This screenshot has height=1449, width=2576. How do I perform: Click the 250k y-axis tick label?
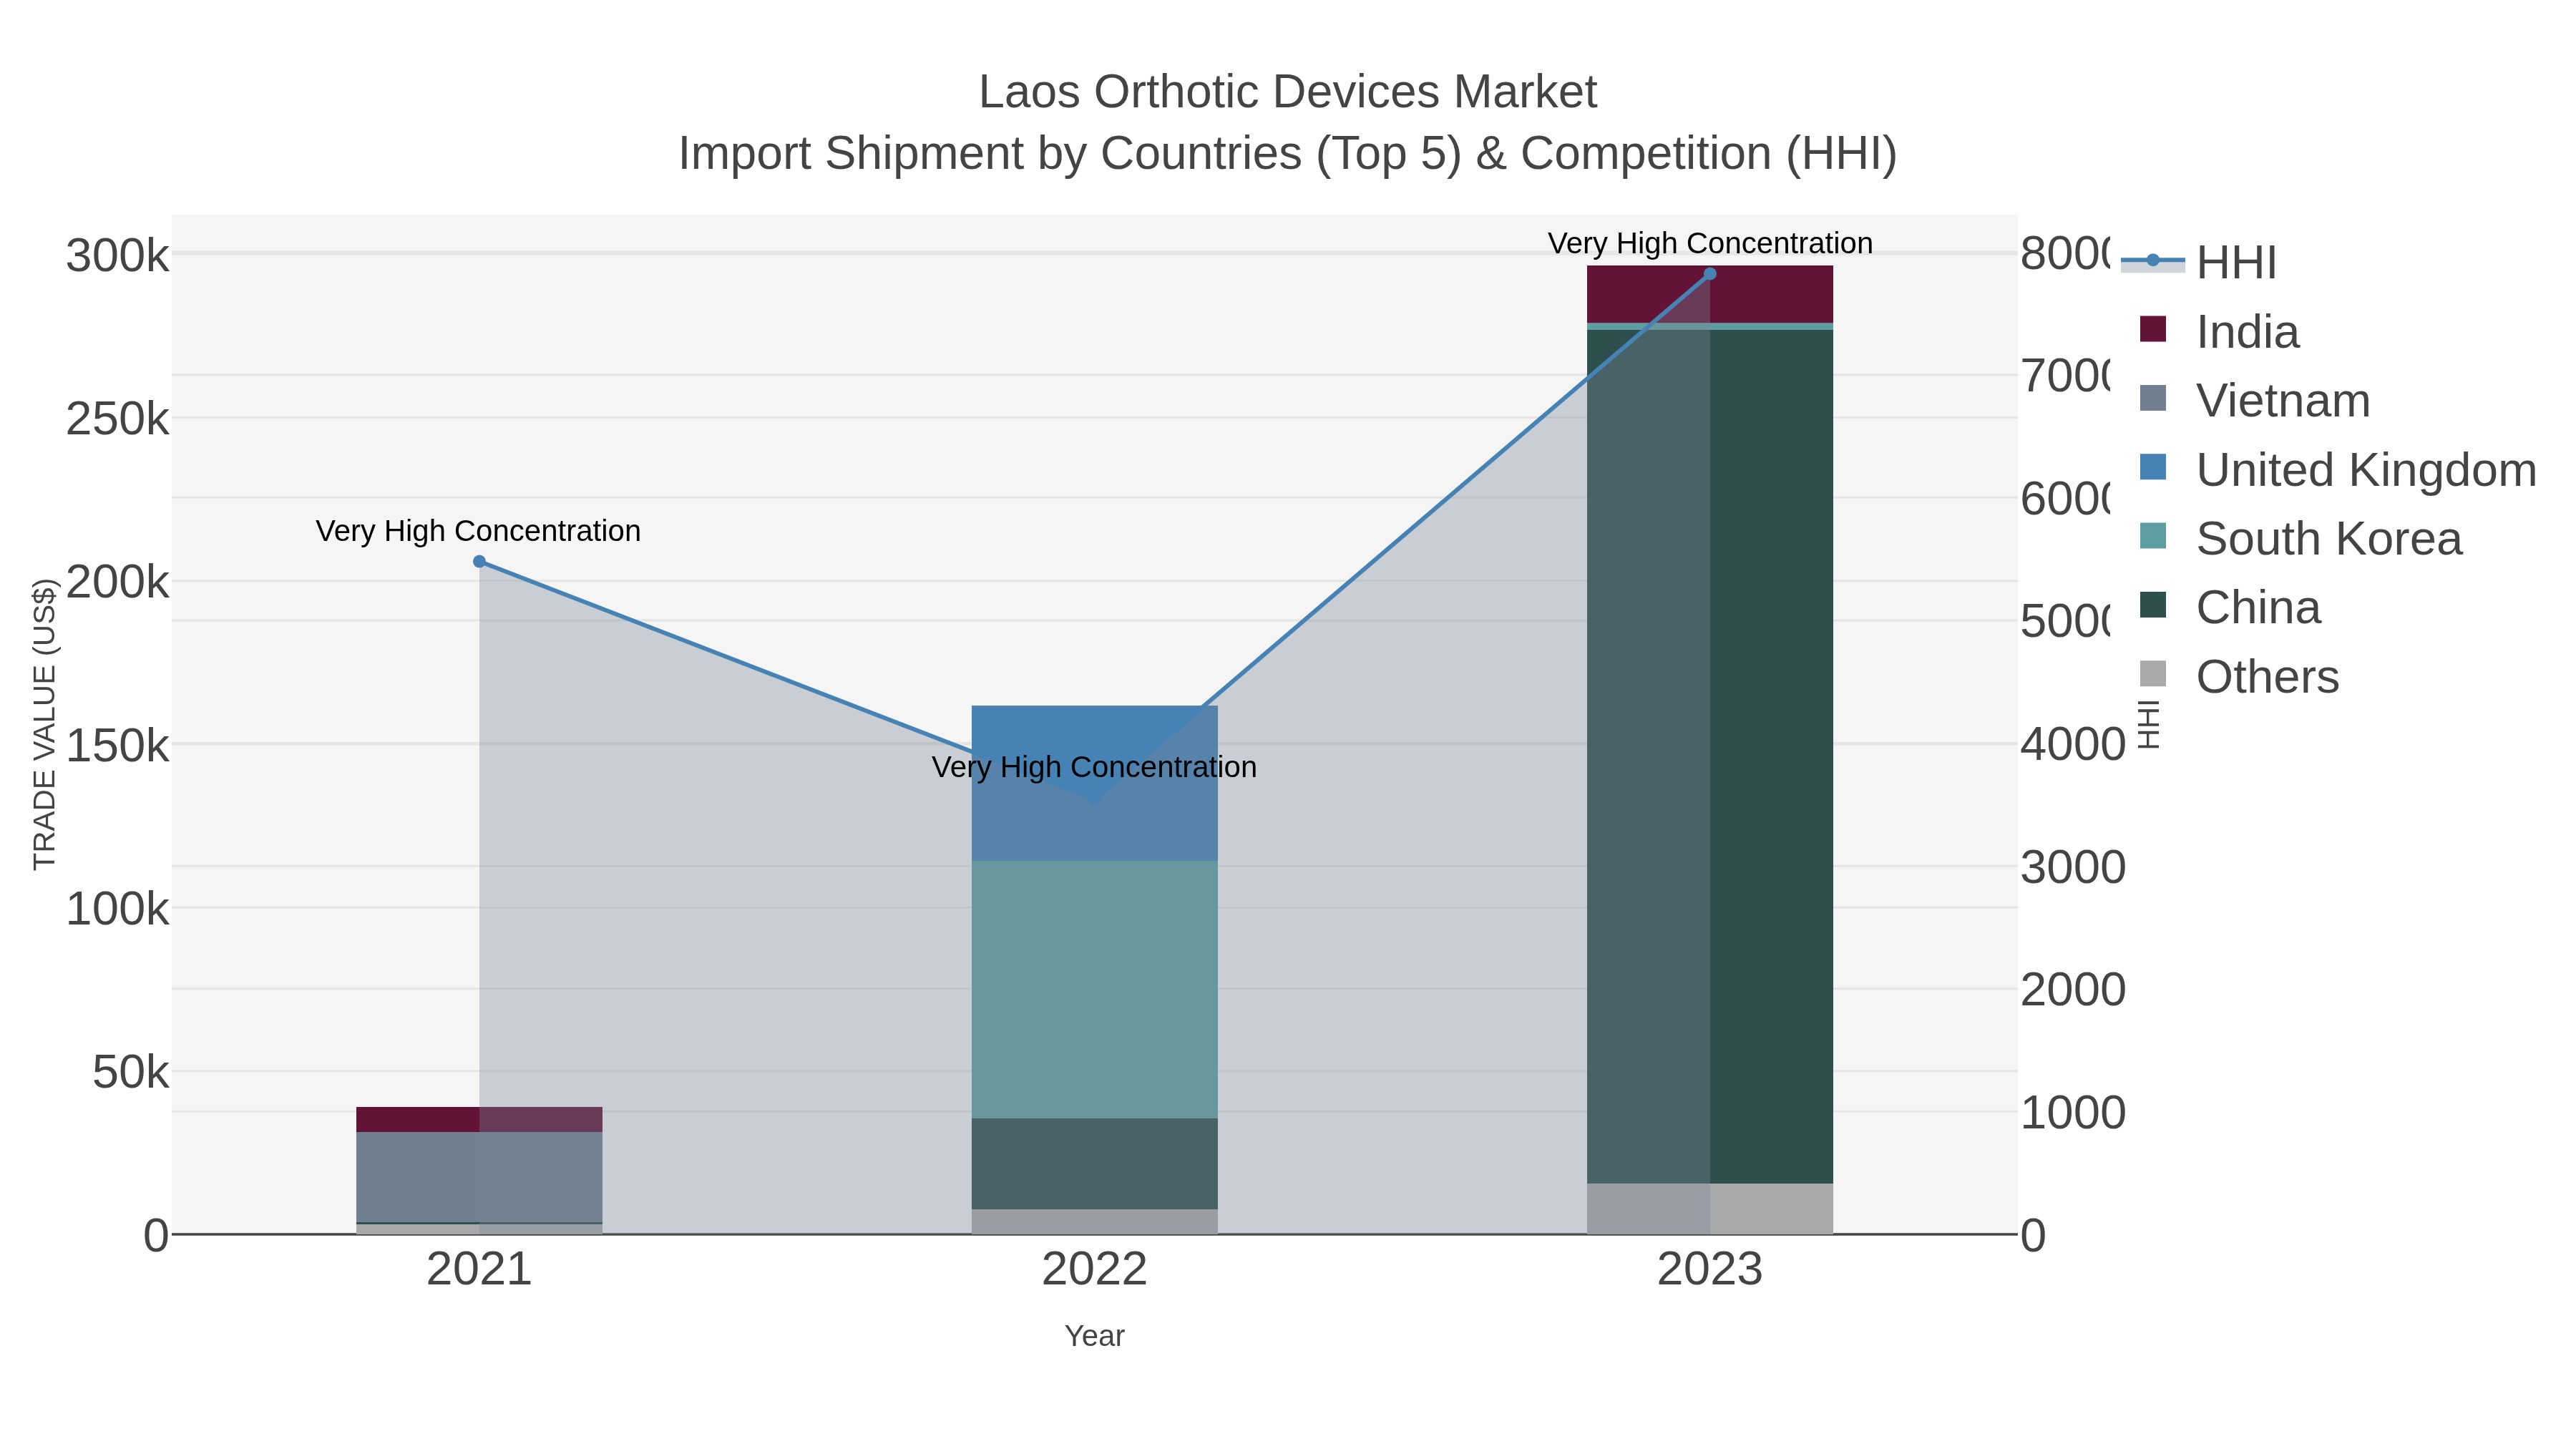tap(117, 419)
